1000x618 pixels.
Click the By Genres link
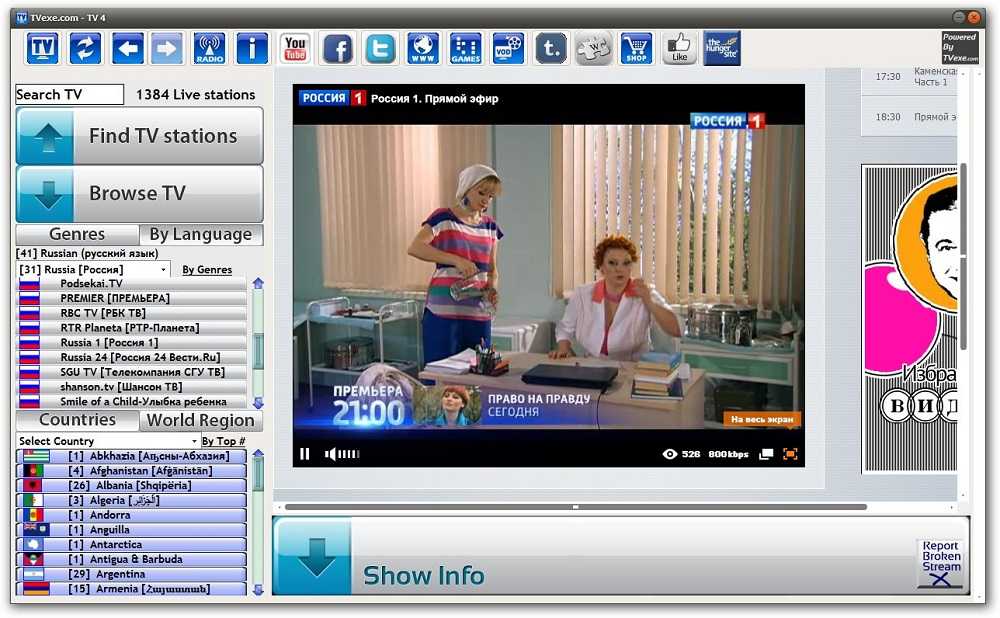point(207,270)
